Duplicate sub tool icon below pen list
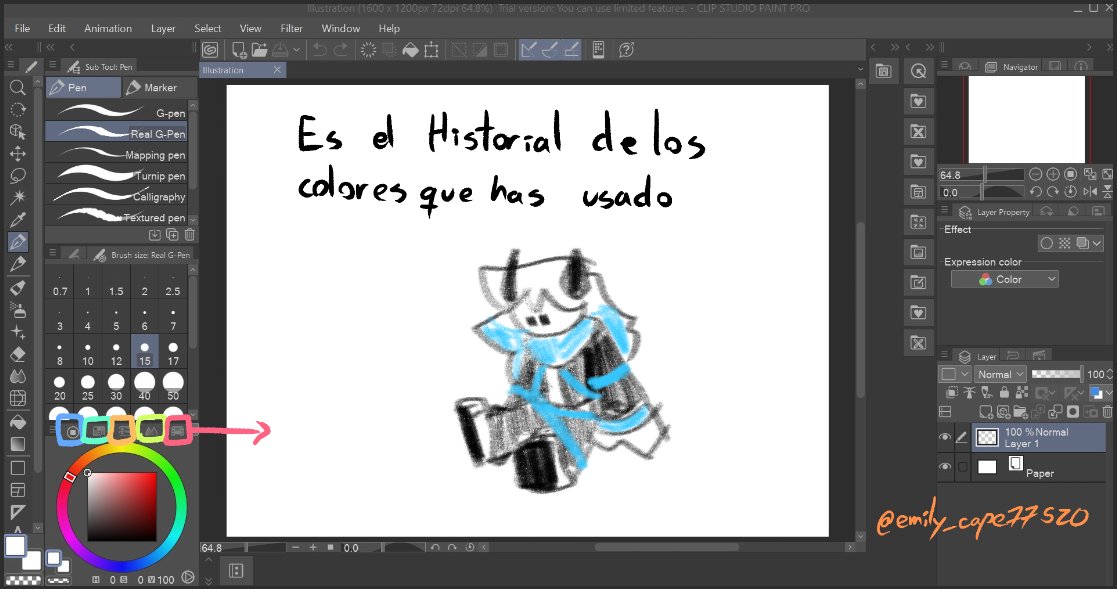This screenshot has width=1117, height=589. click(x=172, y=234)
